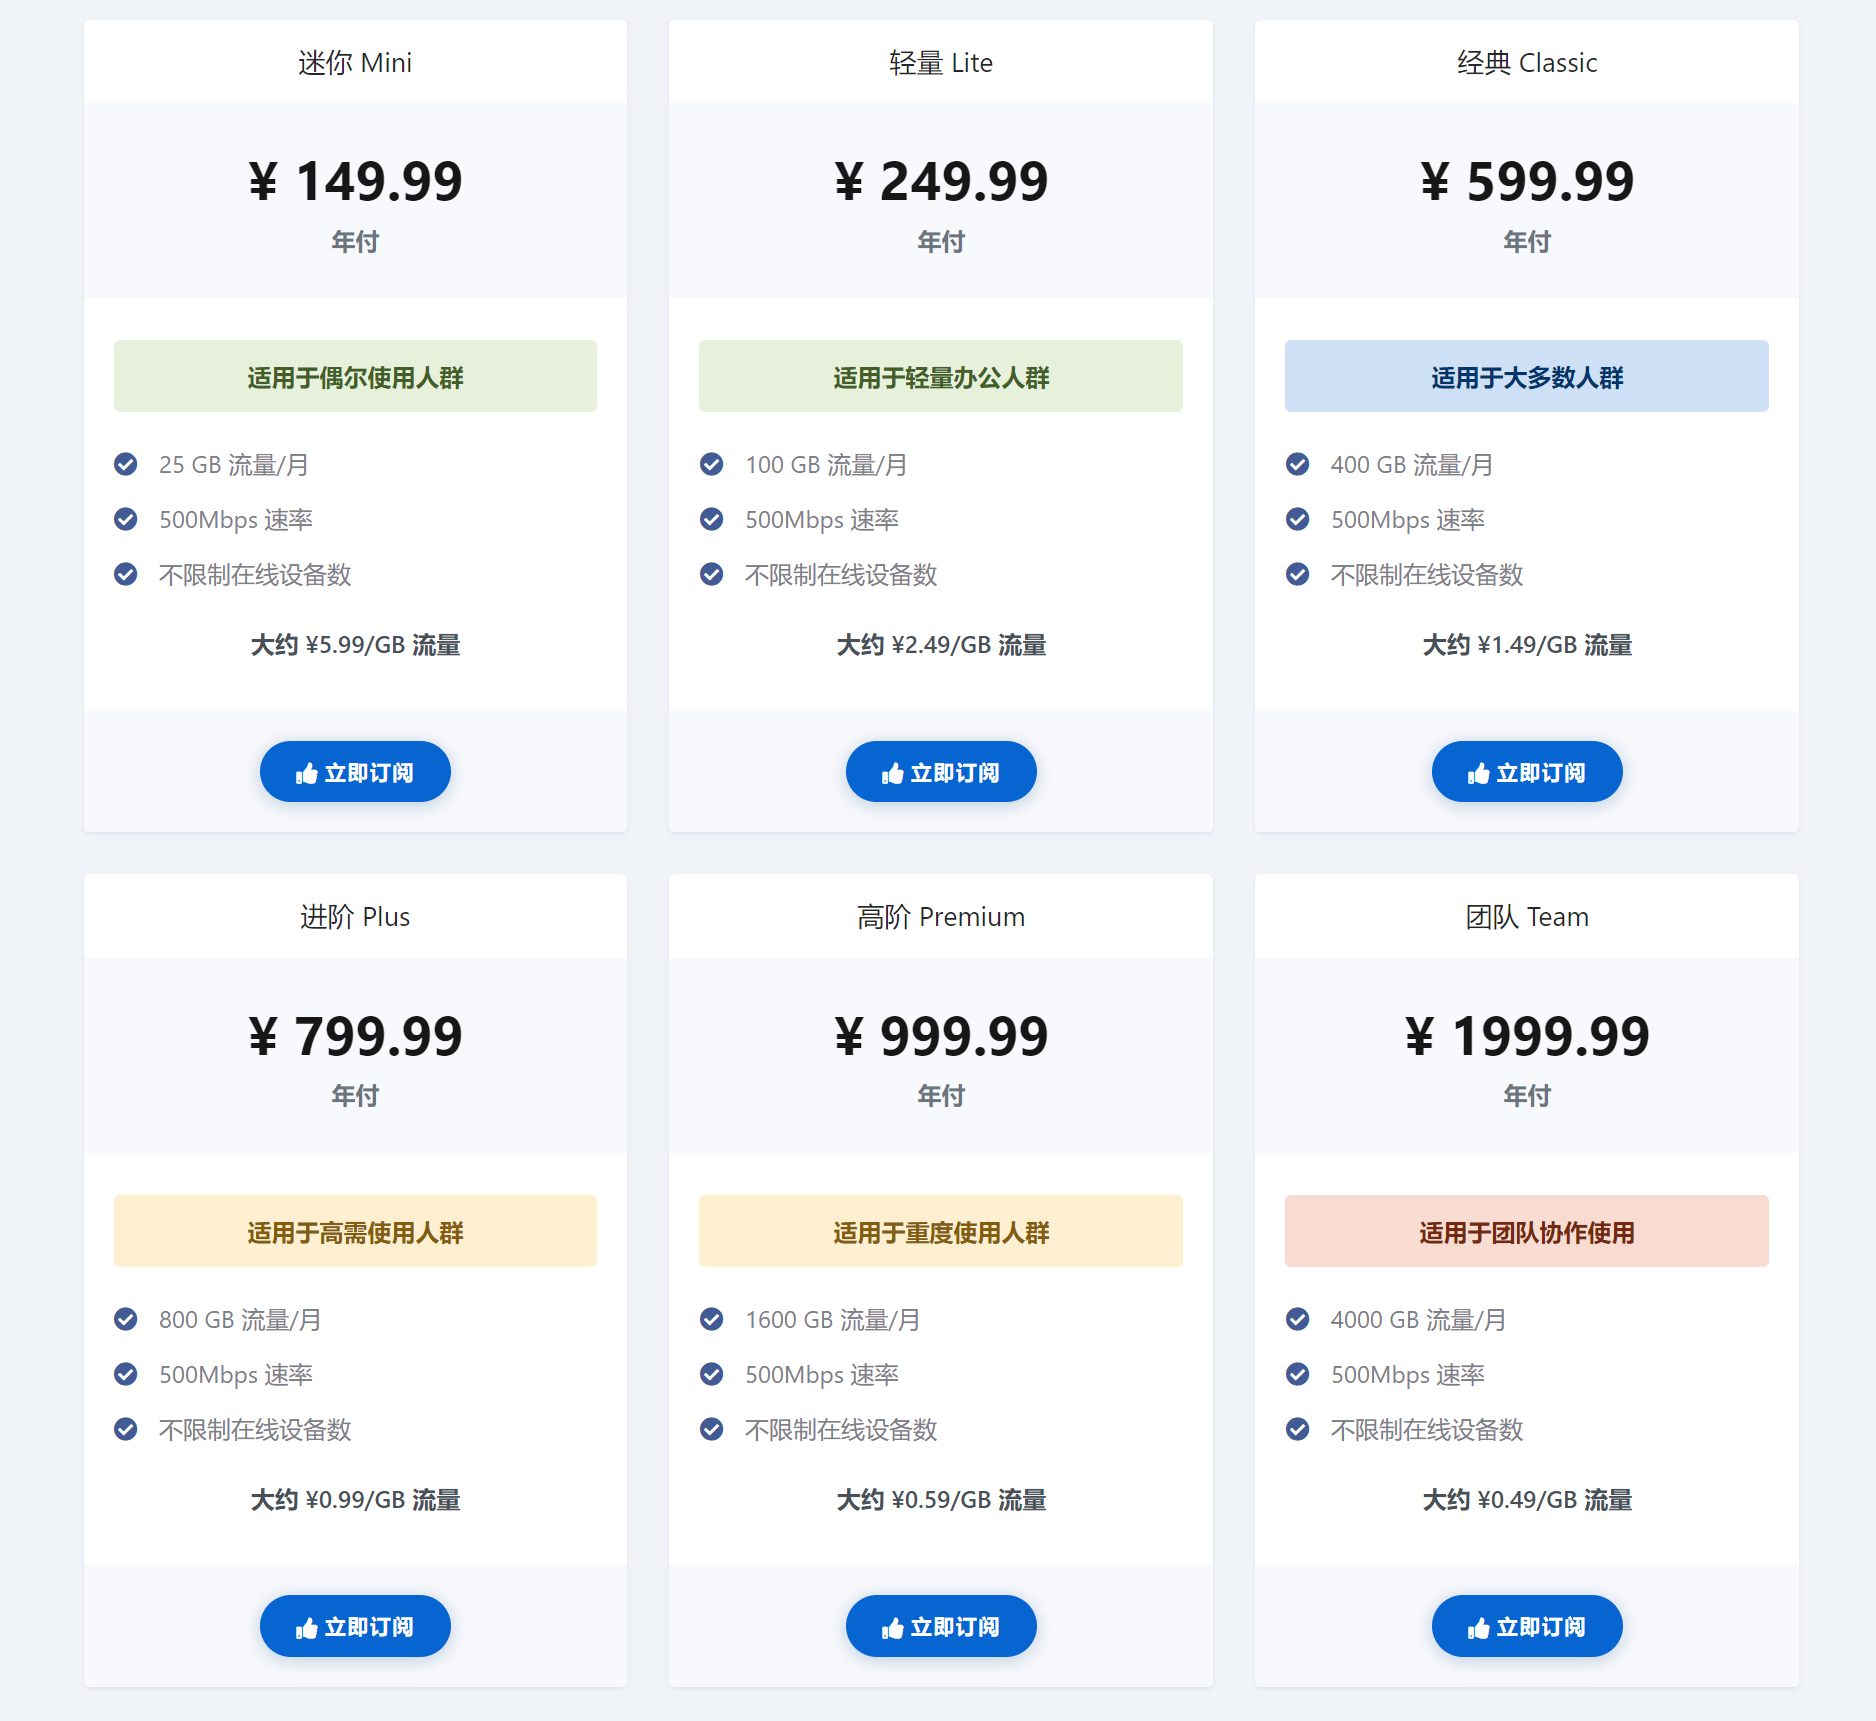The height and width of the screenshot is (1721, 1876).
Task: Click the 适用于团队协作使用 badge
Action: point(1526,1231)
